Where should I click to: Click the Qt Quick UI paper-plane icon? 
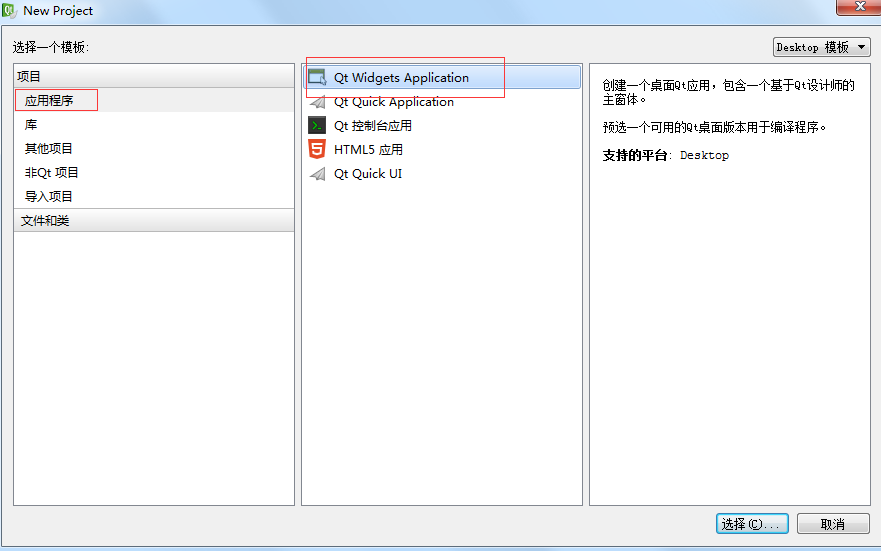pyautogui.click(x=317, y=174)
